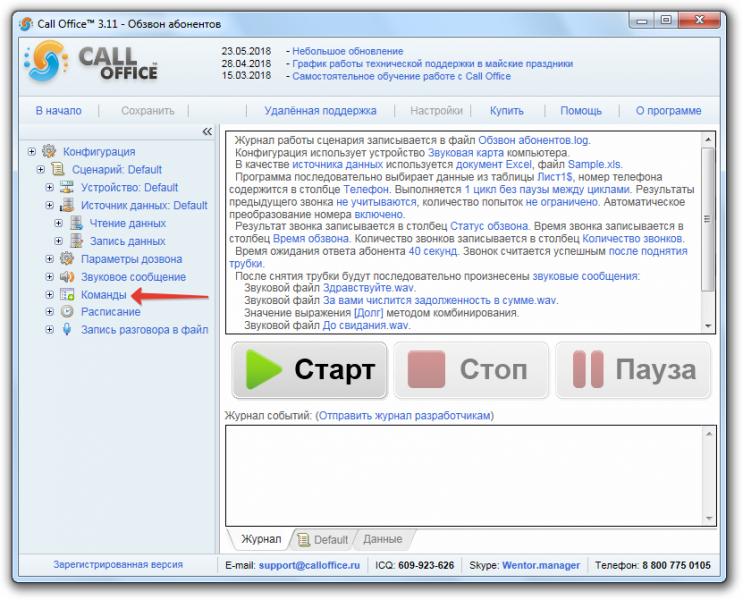Switch to the Default tab
The height and width of the screenshot is (600, 743).
tap(325, 539)
